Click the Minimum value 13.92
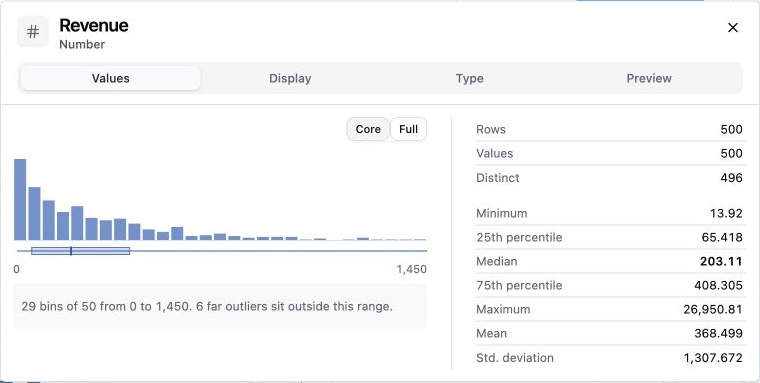Viewport: 760px width, 383px height. [x=726, y=213]
